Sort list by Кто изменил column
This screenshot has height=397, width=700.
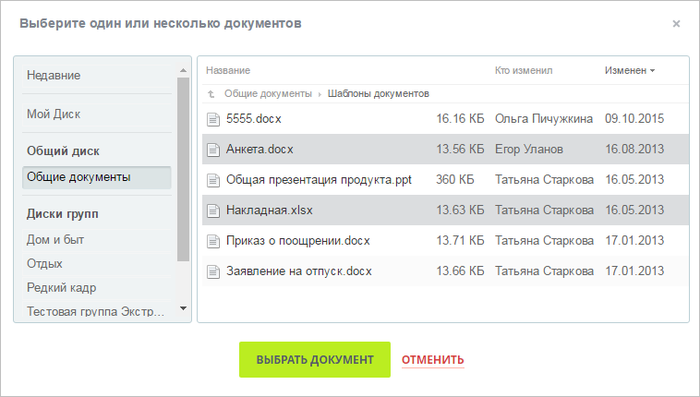524,71
